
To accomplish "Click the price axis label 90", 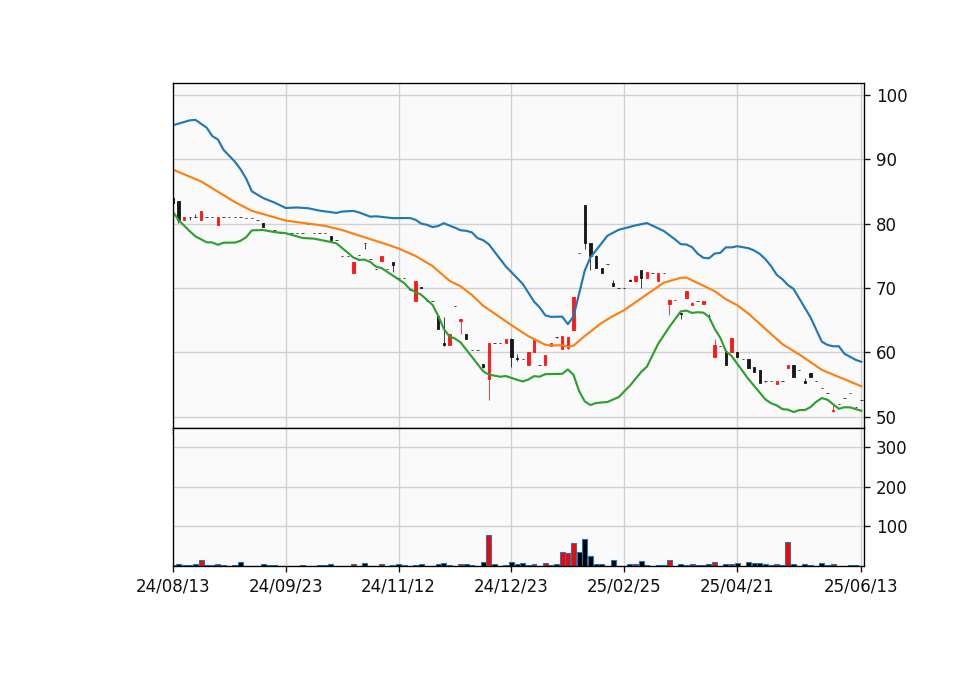I will pyautogui.click(x=887, y=160).
